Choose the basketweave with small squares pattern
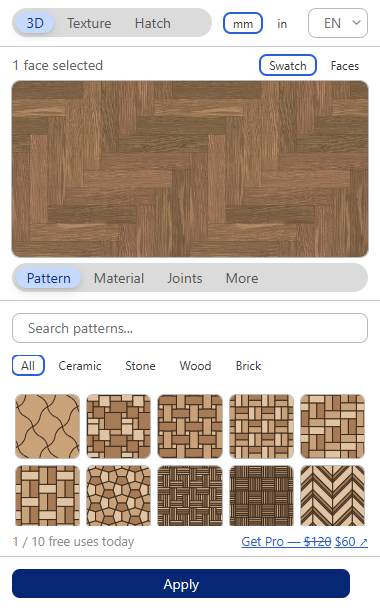This screenshot has width=380, height=610. (x=190, y=426)
